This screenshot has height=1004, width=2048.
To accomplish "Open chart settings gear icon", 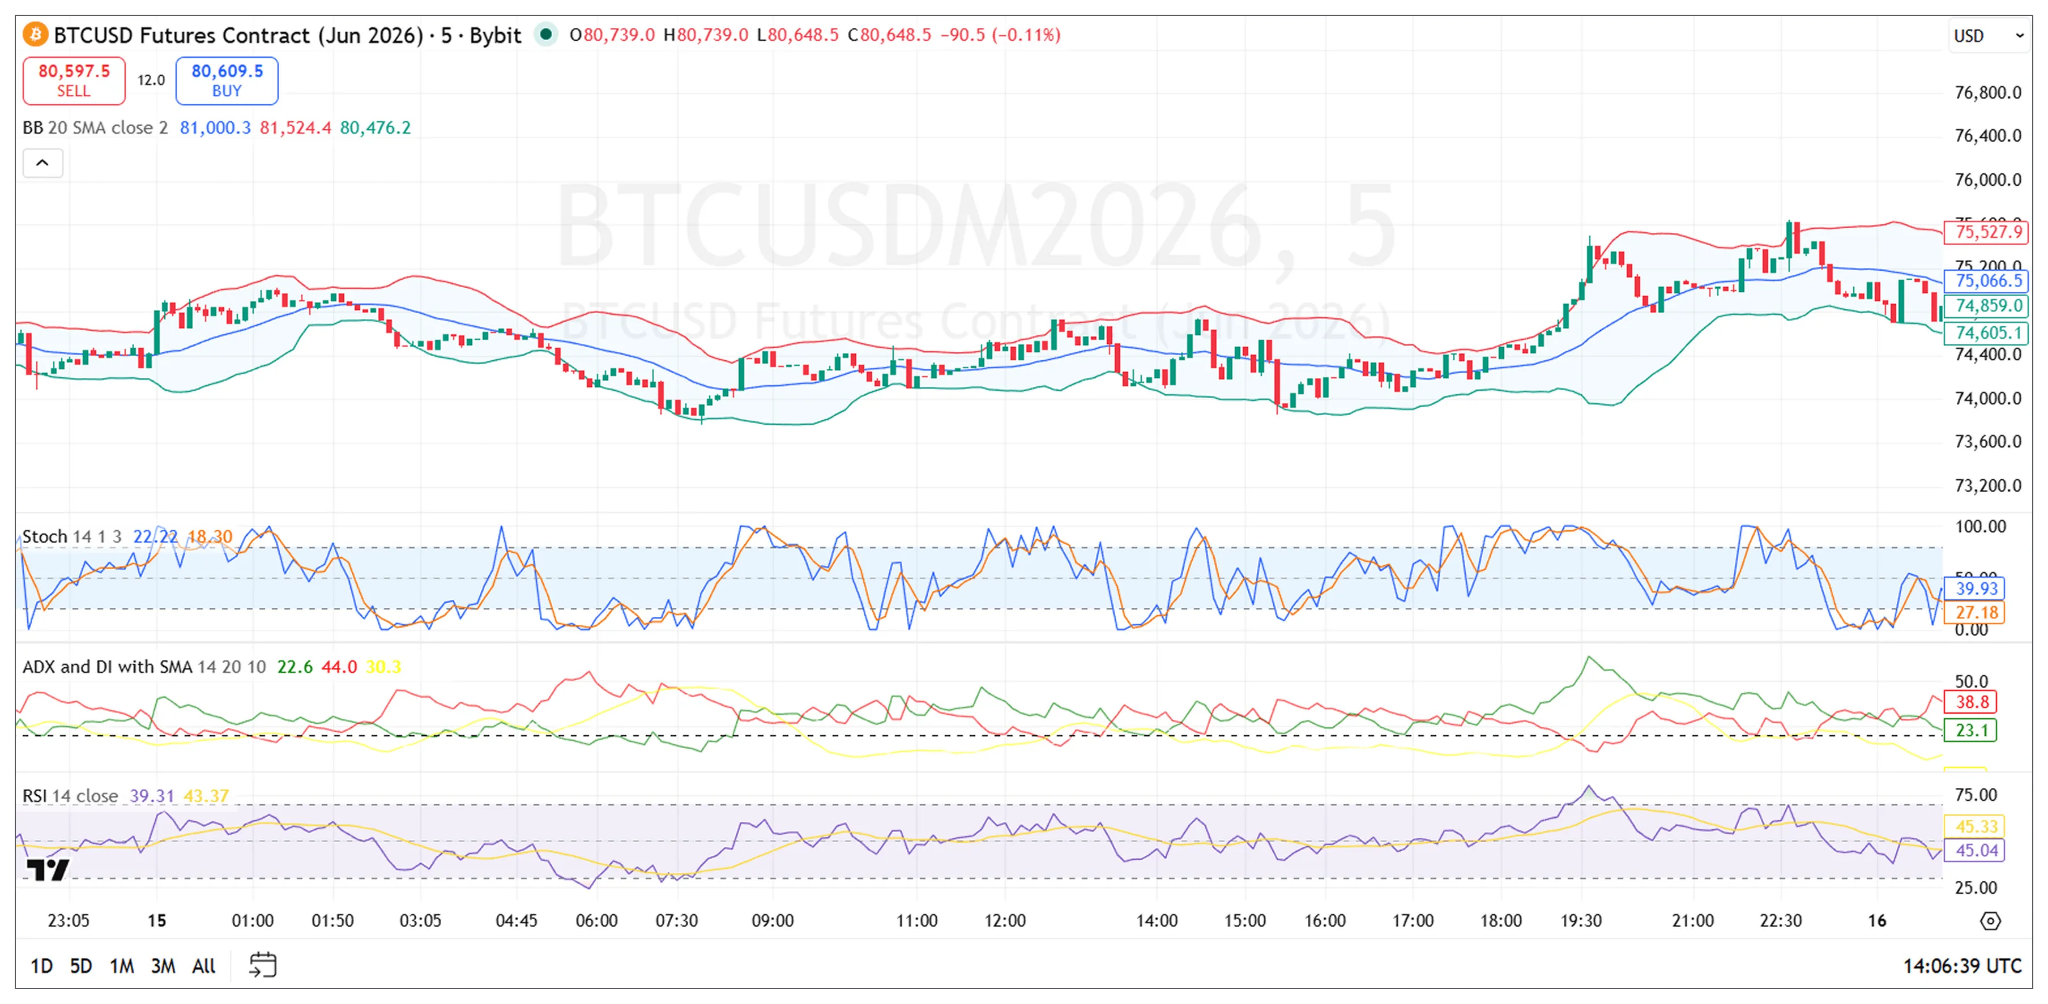I will (x=1990, y=921).
